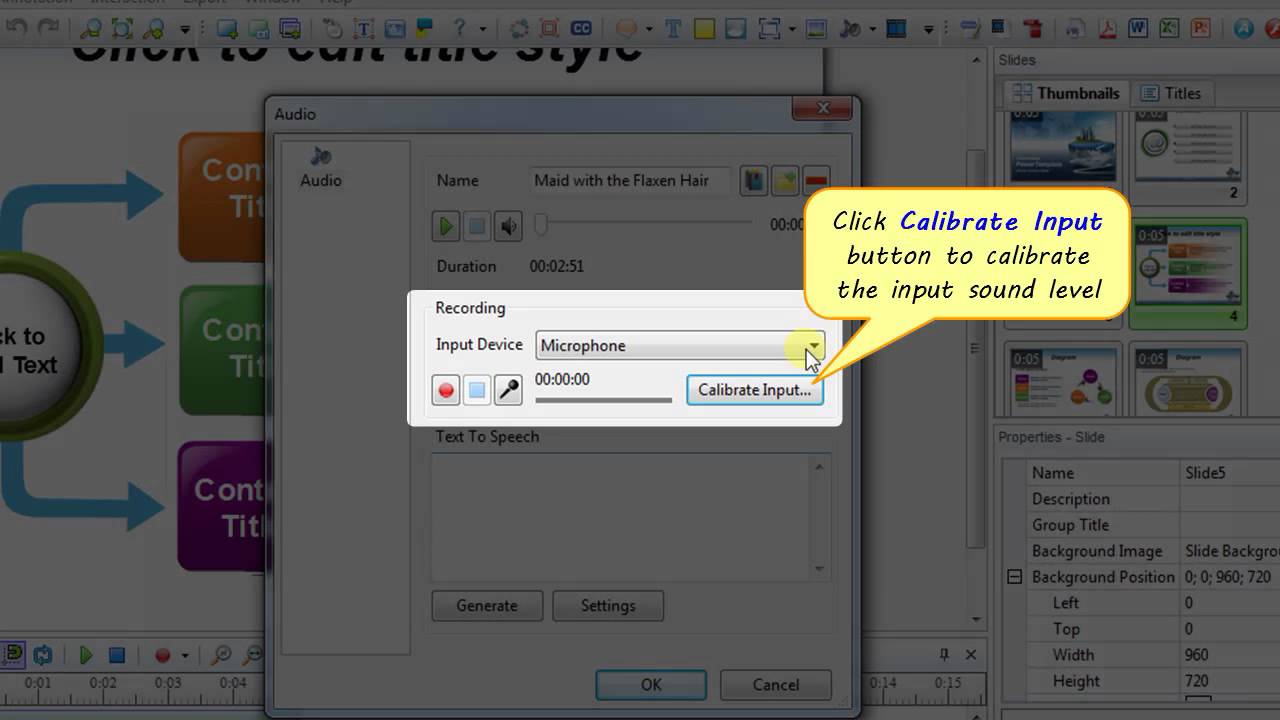Collapse the Background Position property group
1280x720 pixels.
click(x=1014, y=577)
